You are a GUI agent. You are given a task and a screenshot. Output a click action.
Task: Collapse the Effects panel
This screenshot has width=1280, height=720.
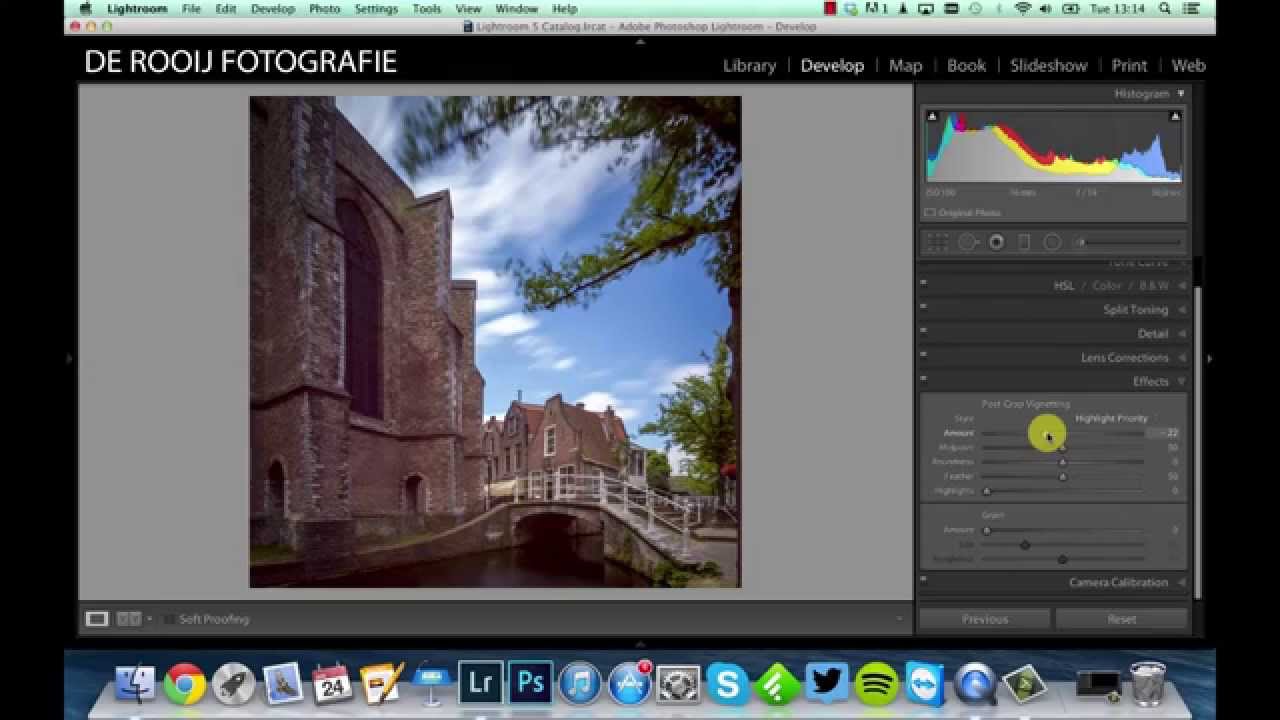pyautogui.click(x=1182, y=382)
